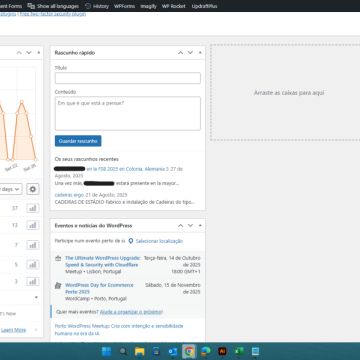Open bar chart icon for the 3 row
The width and height of the screenshot is (360, 360).
pos(33,282)
